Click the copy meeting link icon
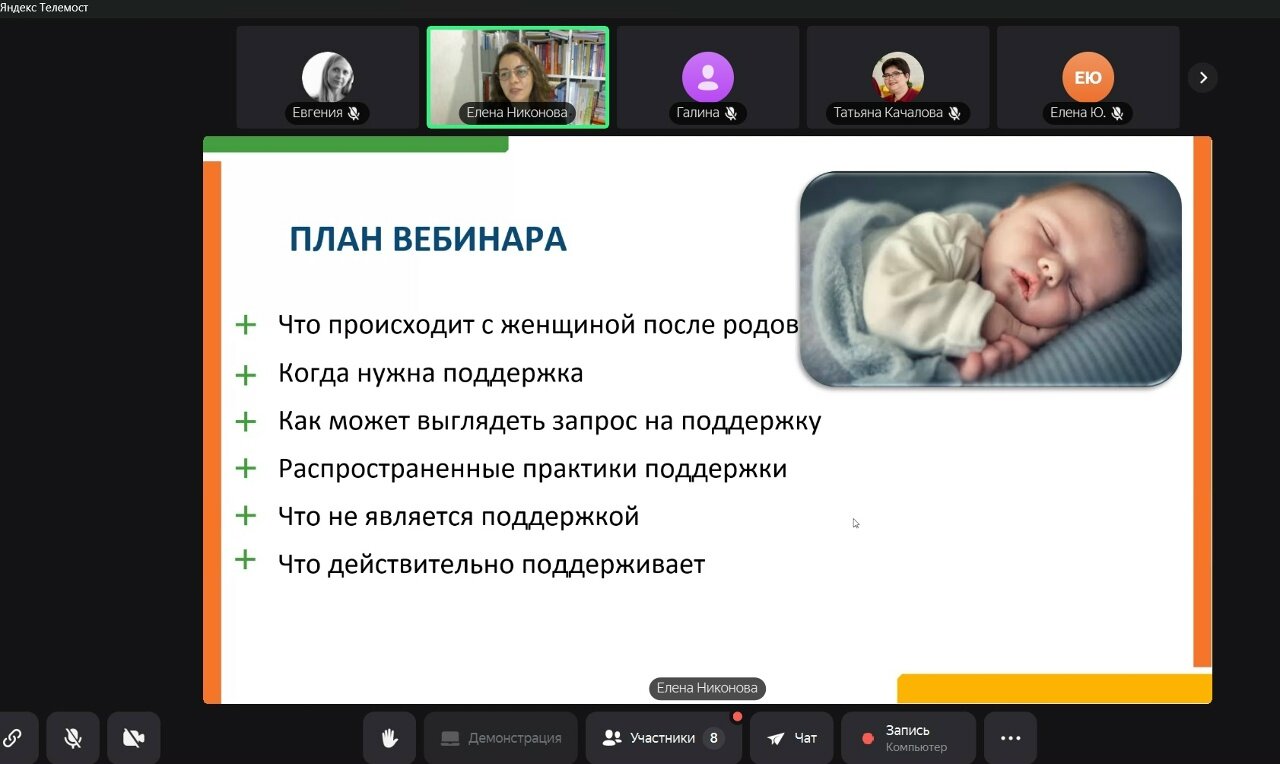Viewport: 1280px width, 764px height. point(13,738)
